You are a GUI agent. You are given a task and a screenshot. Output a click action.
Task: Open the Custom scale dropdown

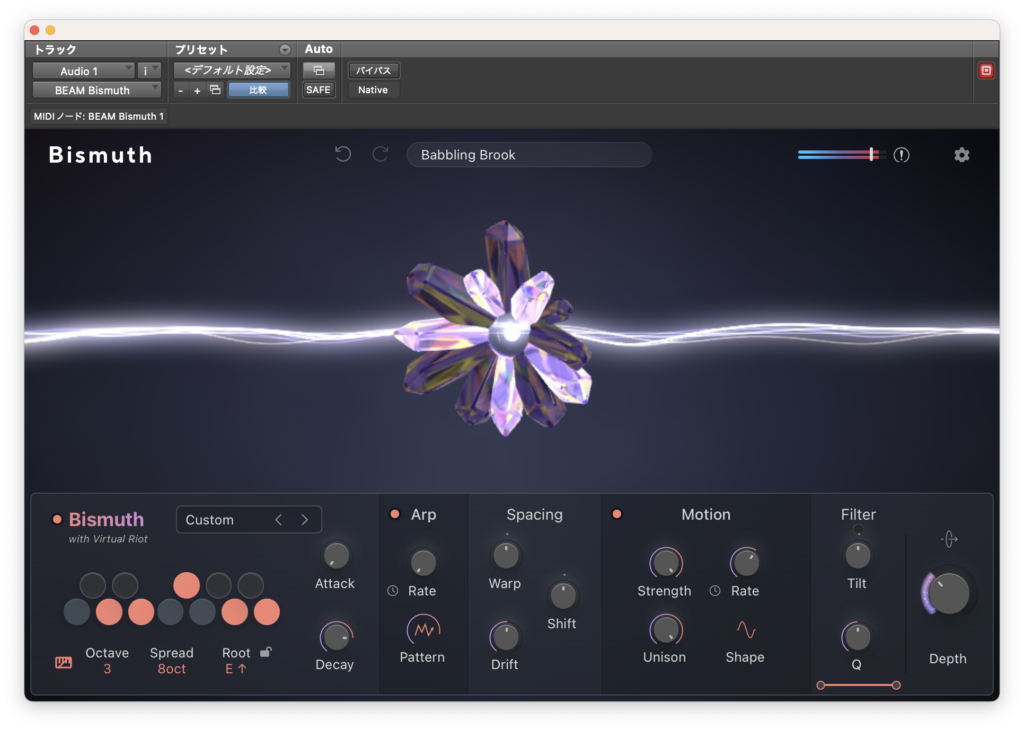[249, 520]
